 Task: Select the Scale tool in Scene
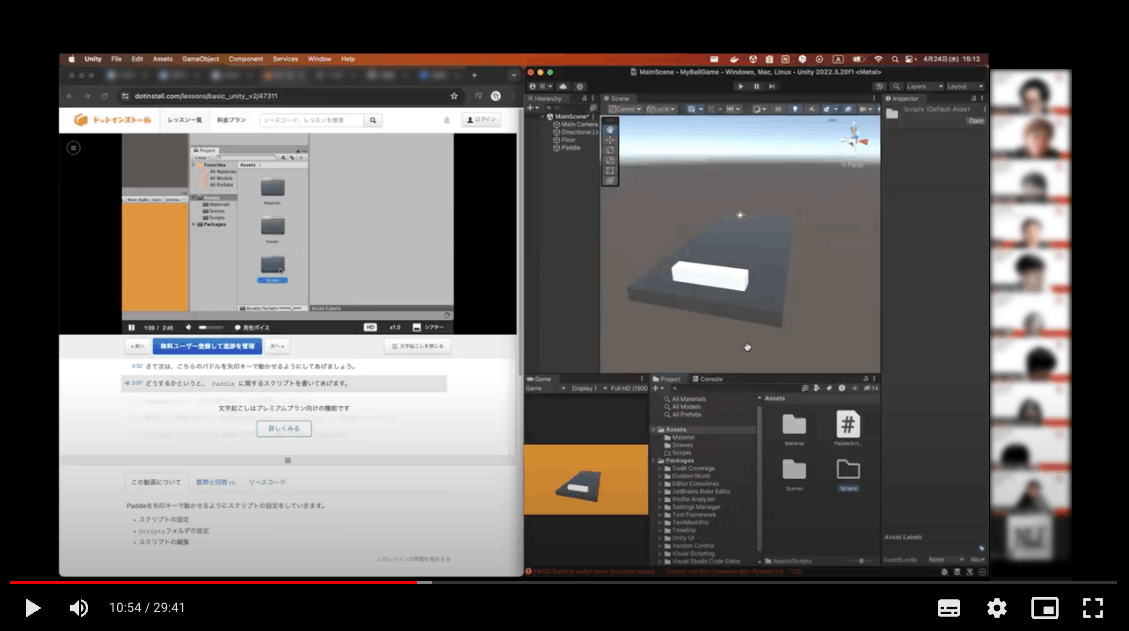click(x=610, y=161)
